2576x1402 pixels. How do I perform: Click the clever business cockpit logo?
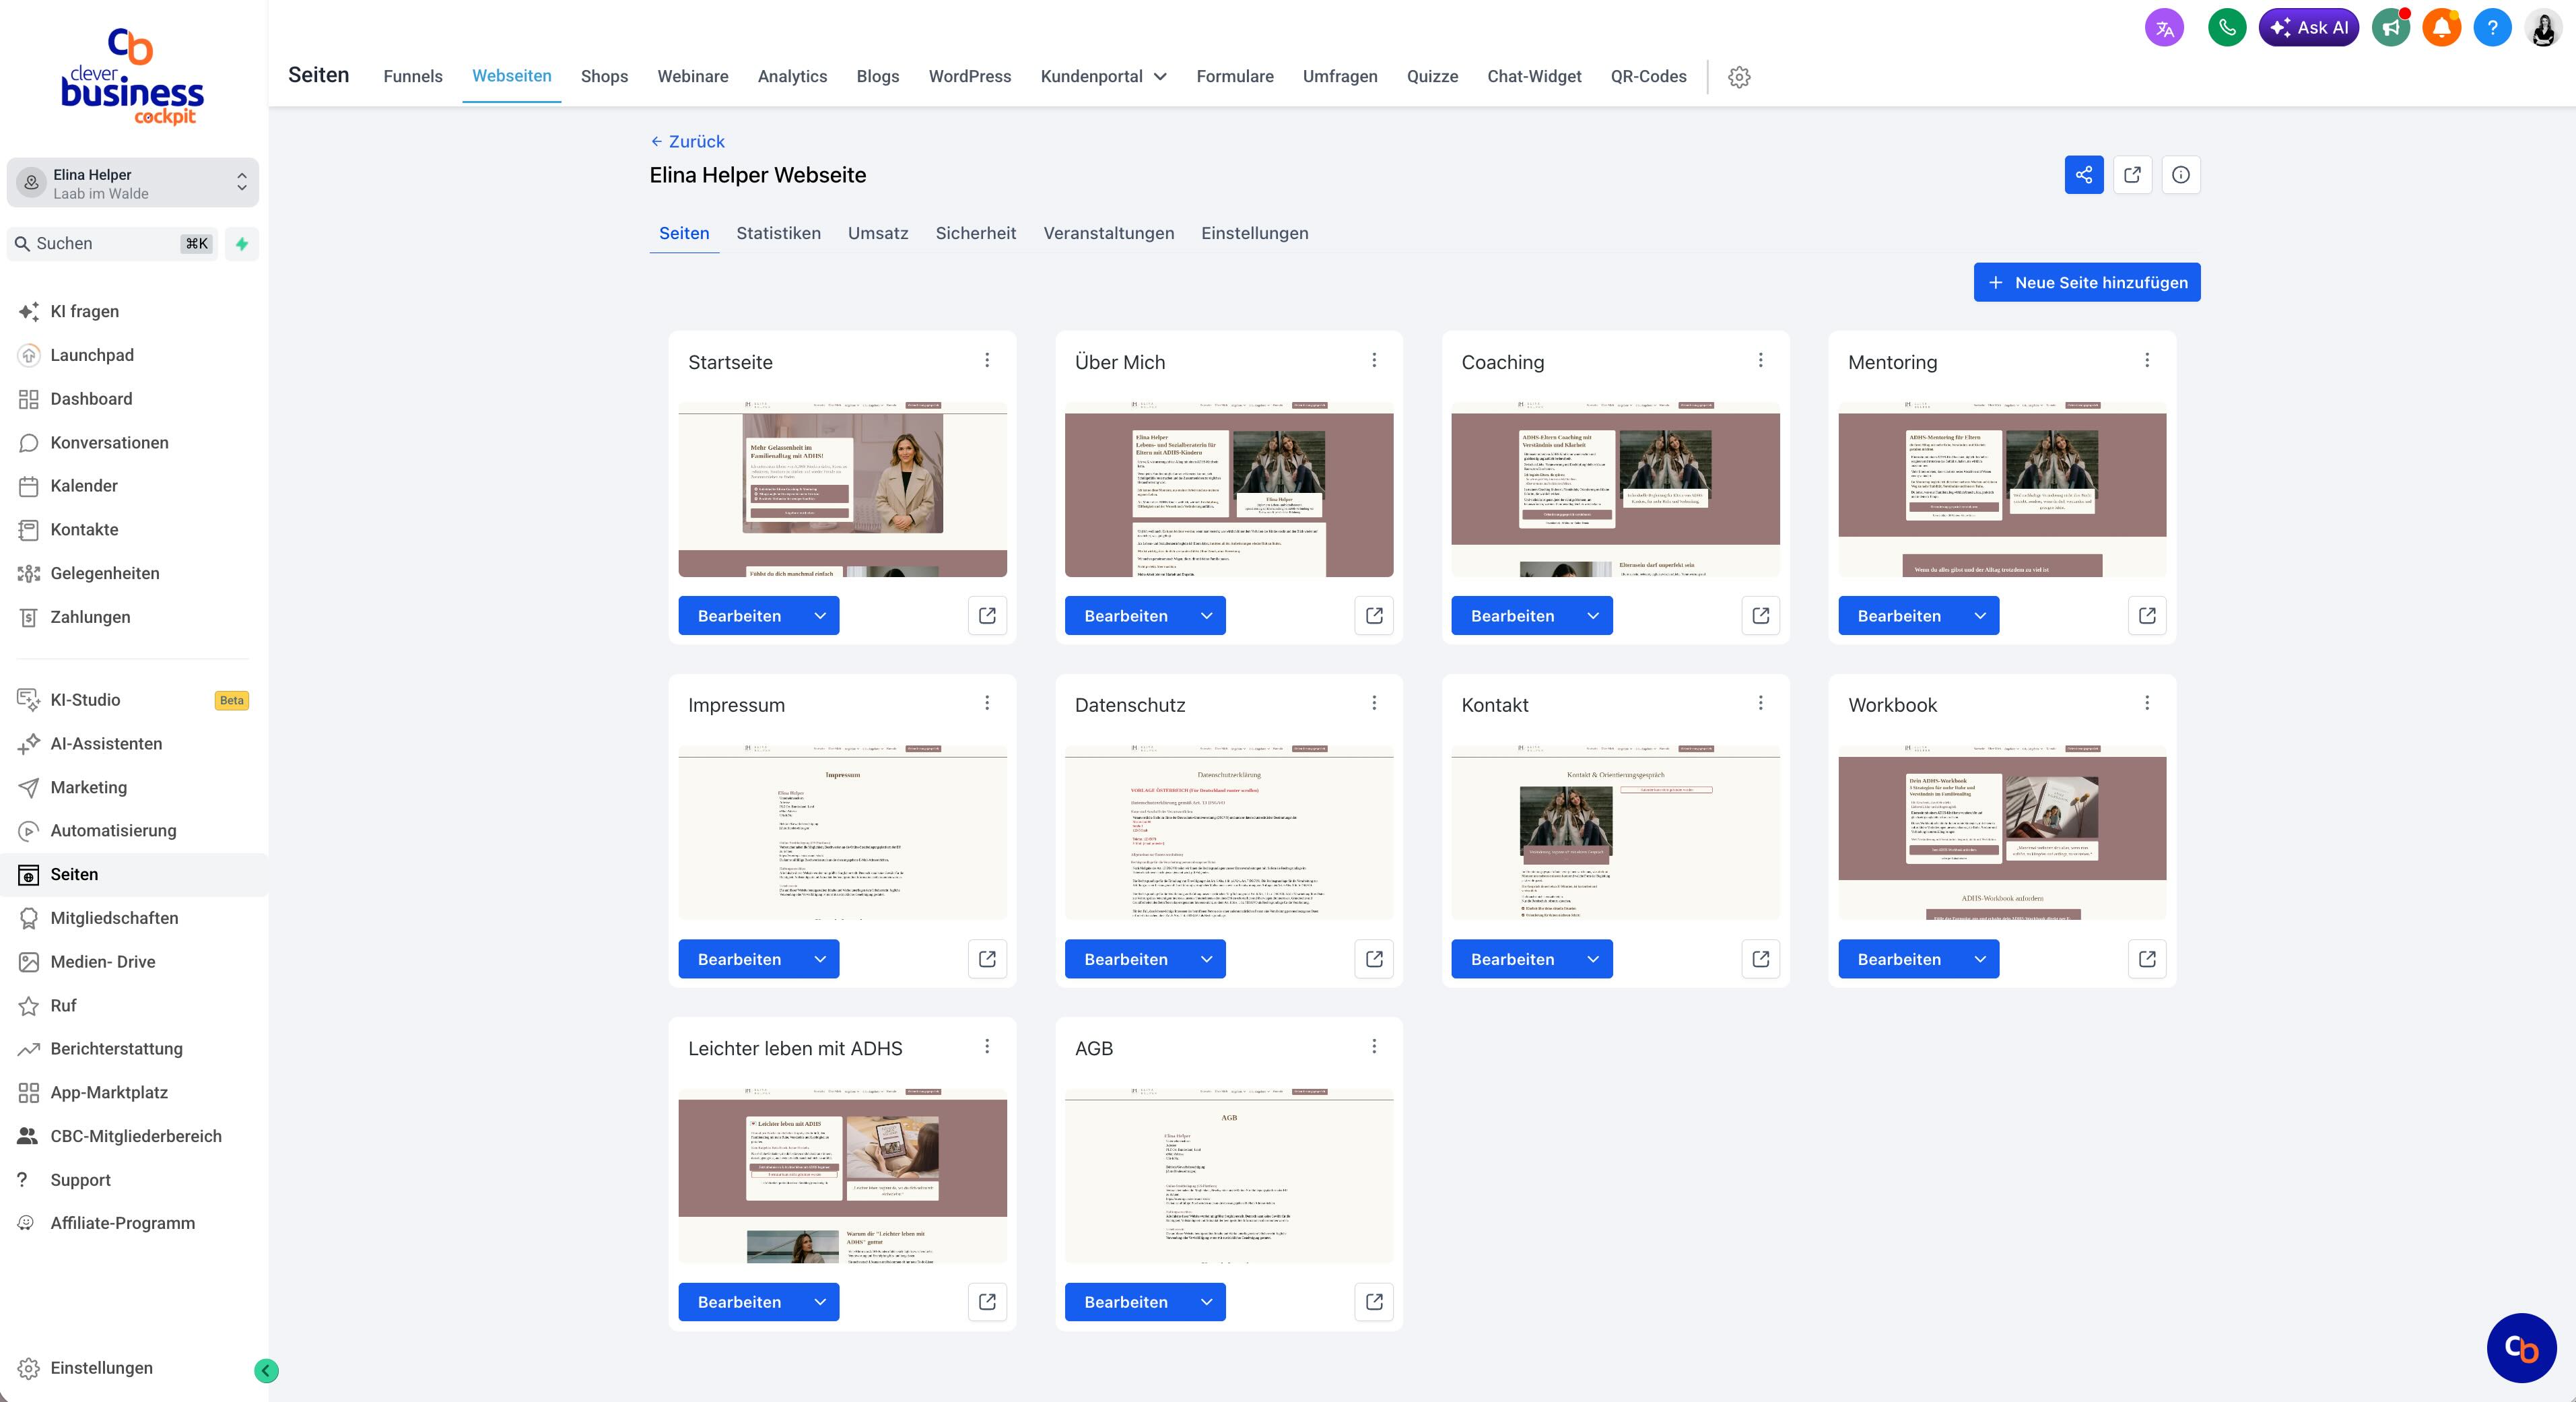tap(132, 76)
